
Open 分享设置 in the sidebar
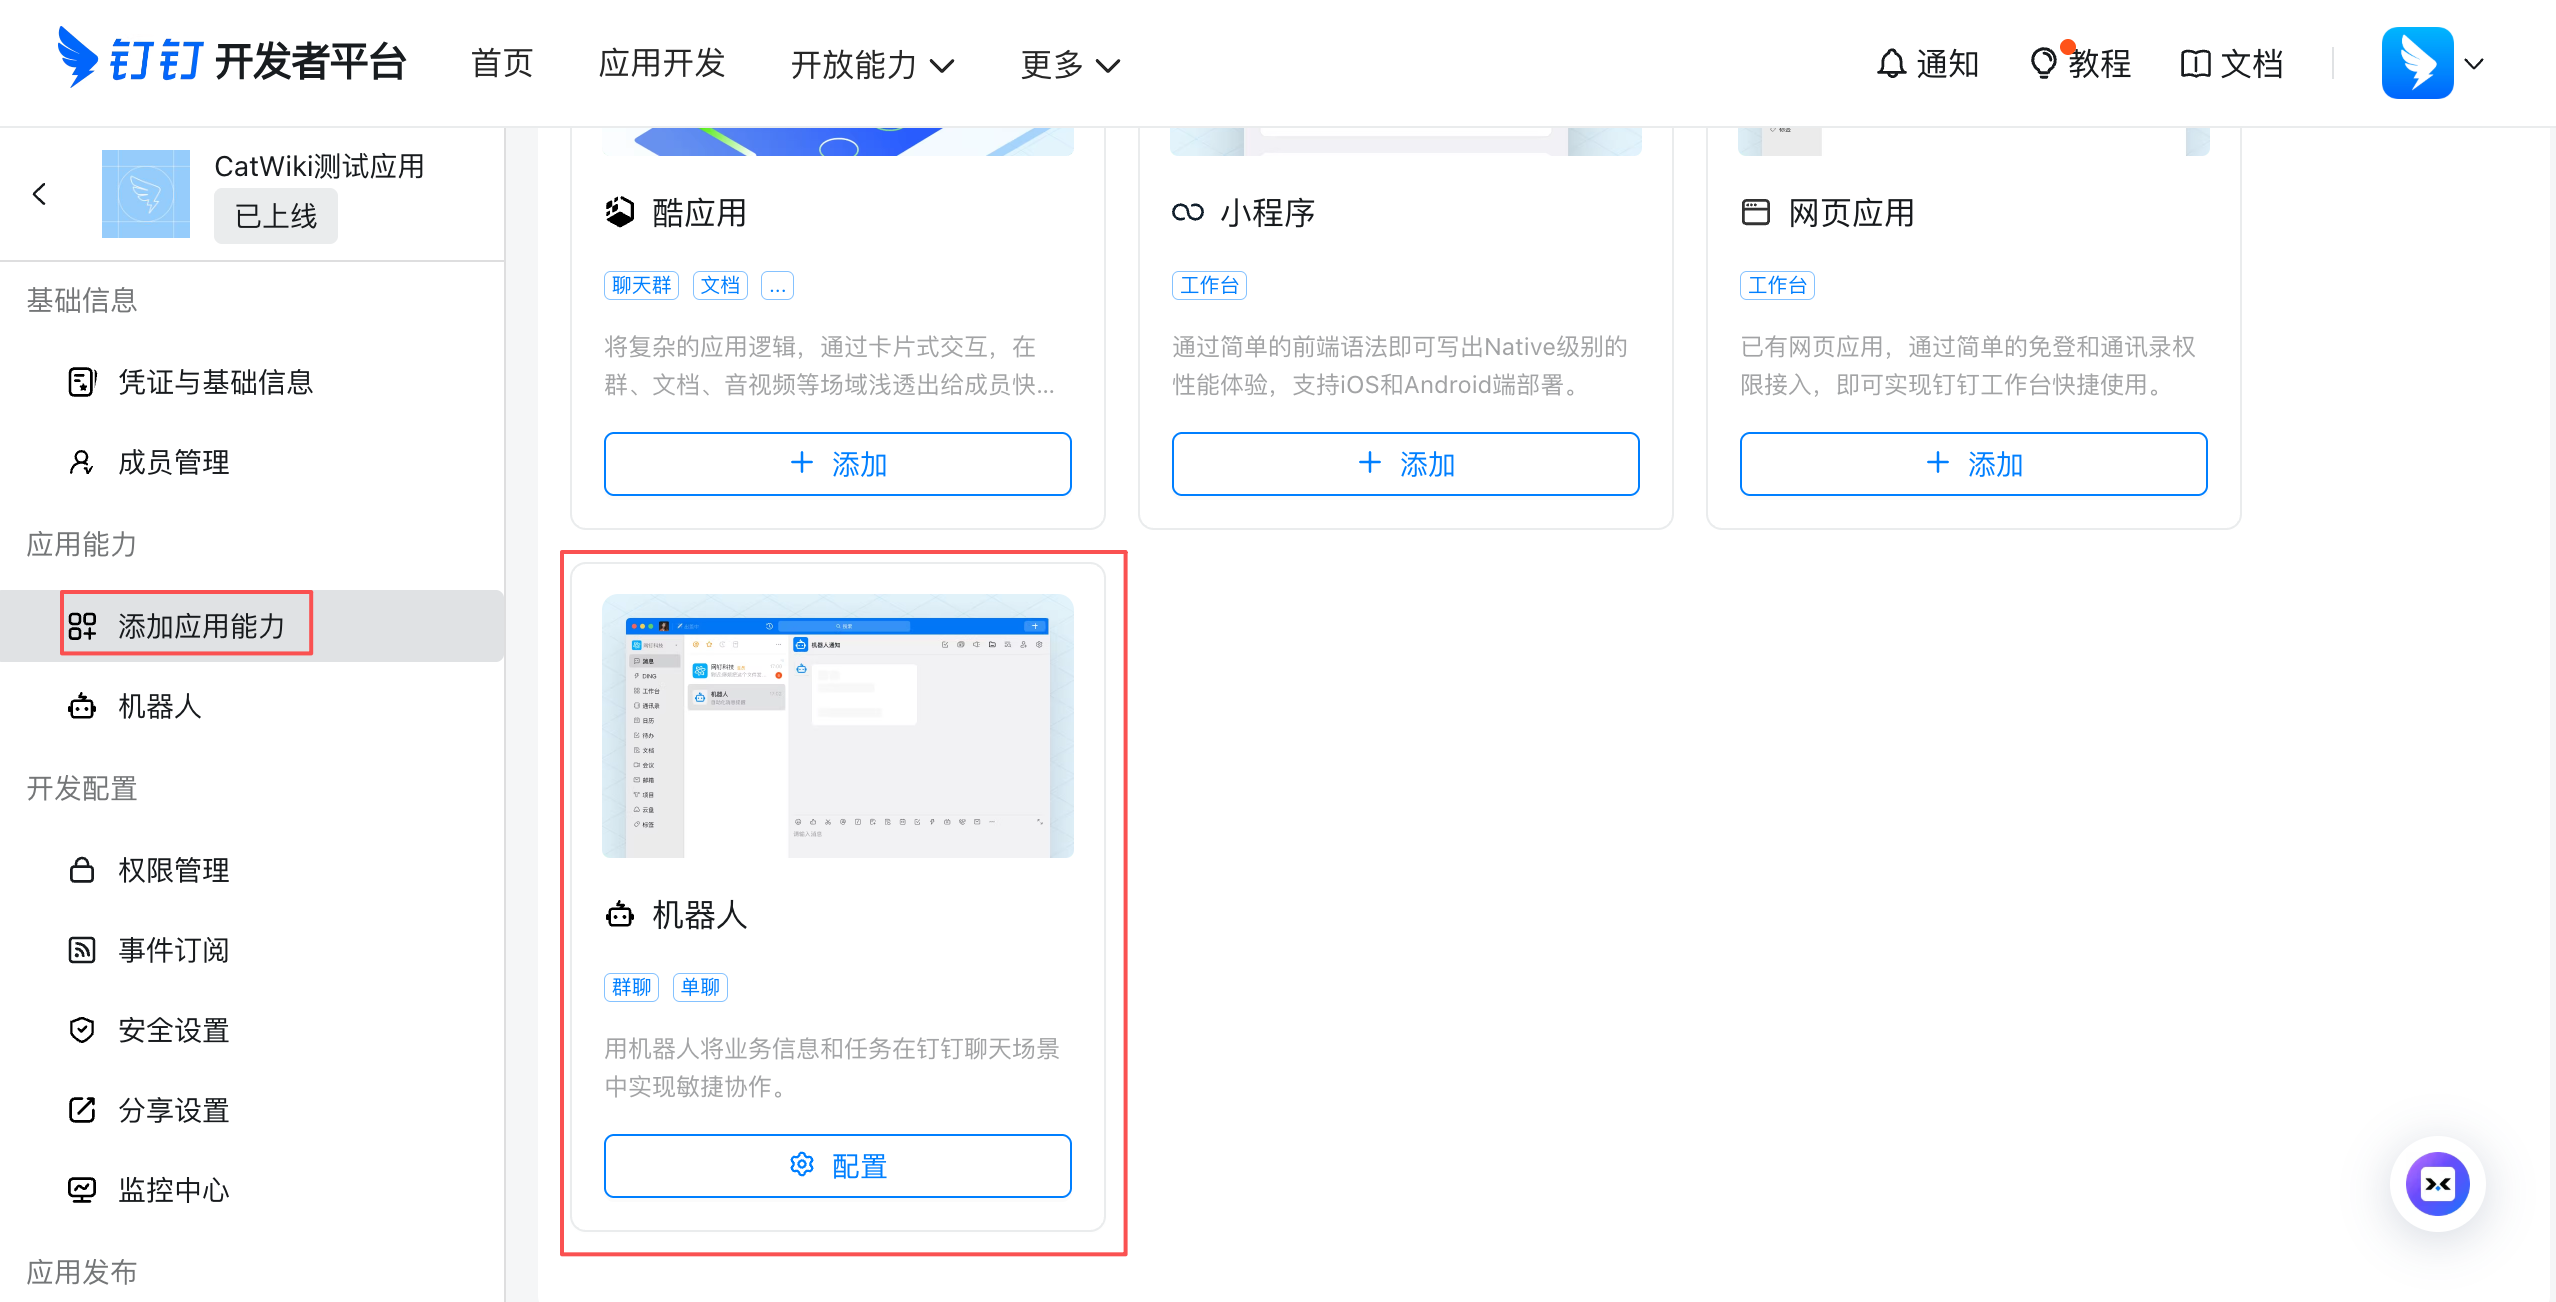tap(173, 1110)
